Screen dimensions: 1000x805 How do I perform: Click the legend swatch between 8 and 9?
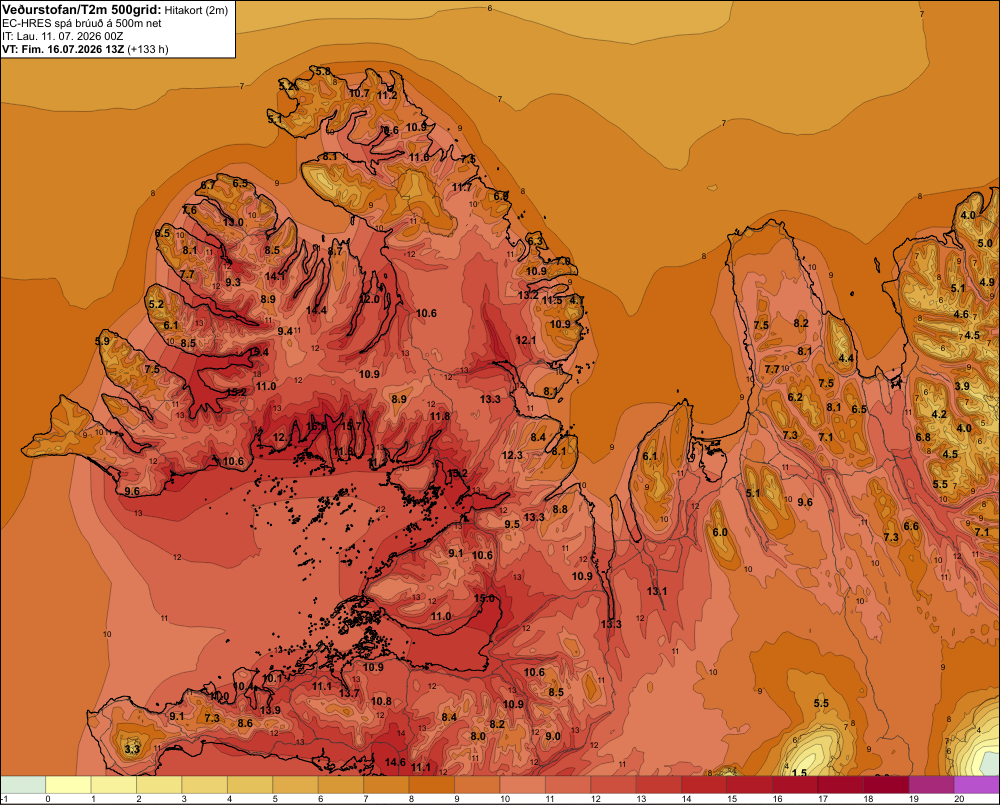pos(432,785)
